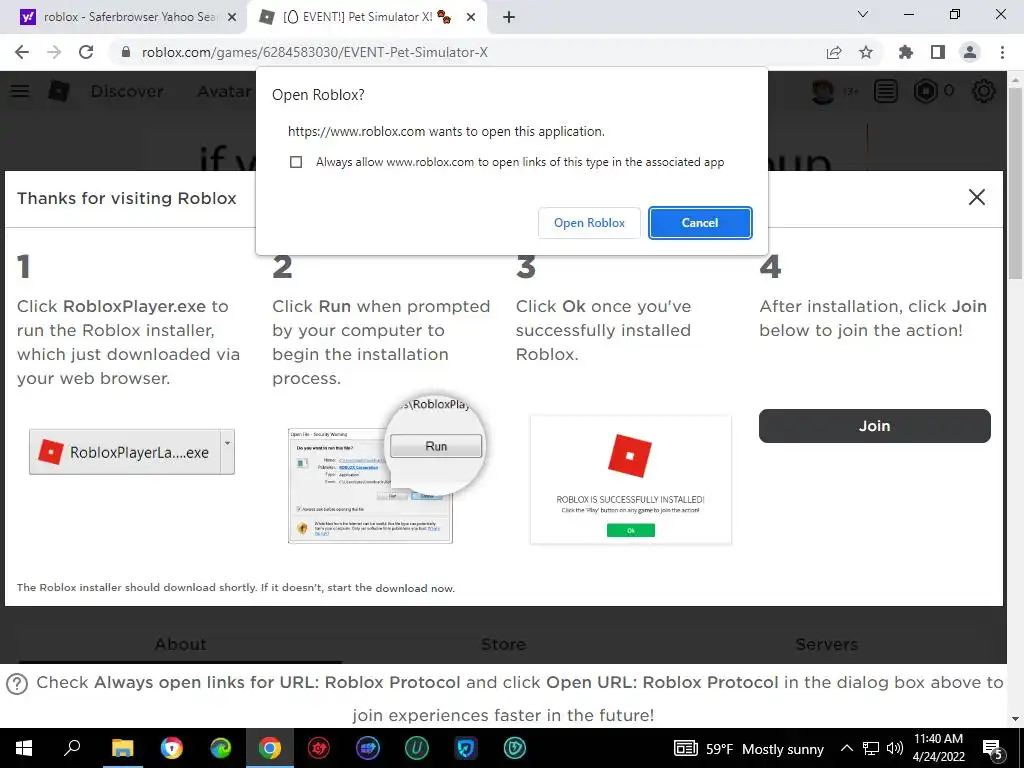Open the Roblox settings gear icon
Viewport: 1024px width, 768px height.
click(x=984, y=91)
